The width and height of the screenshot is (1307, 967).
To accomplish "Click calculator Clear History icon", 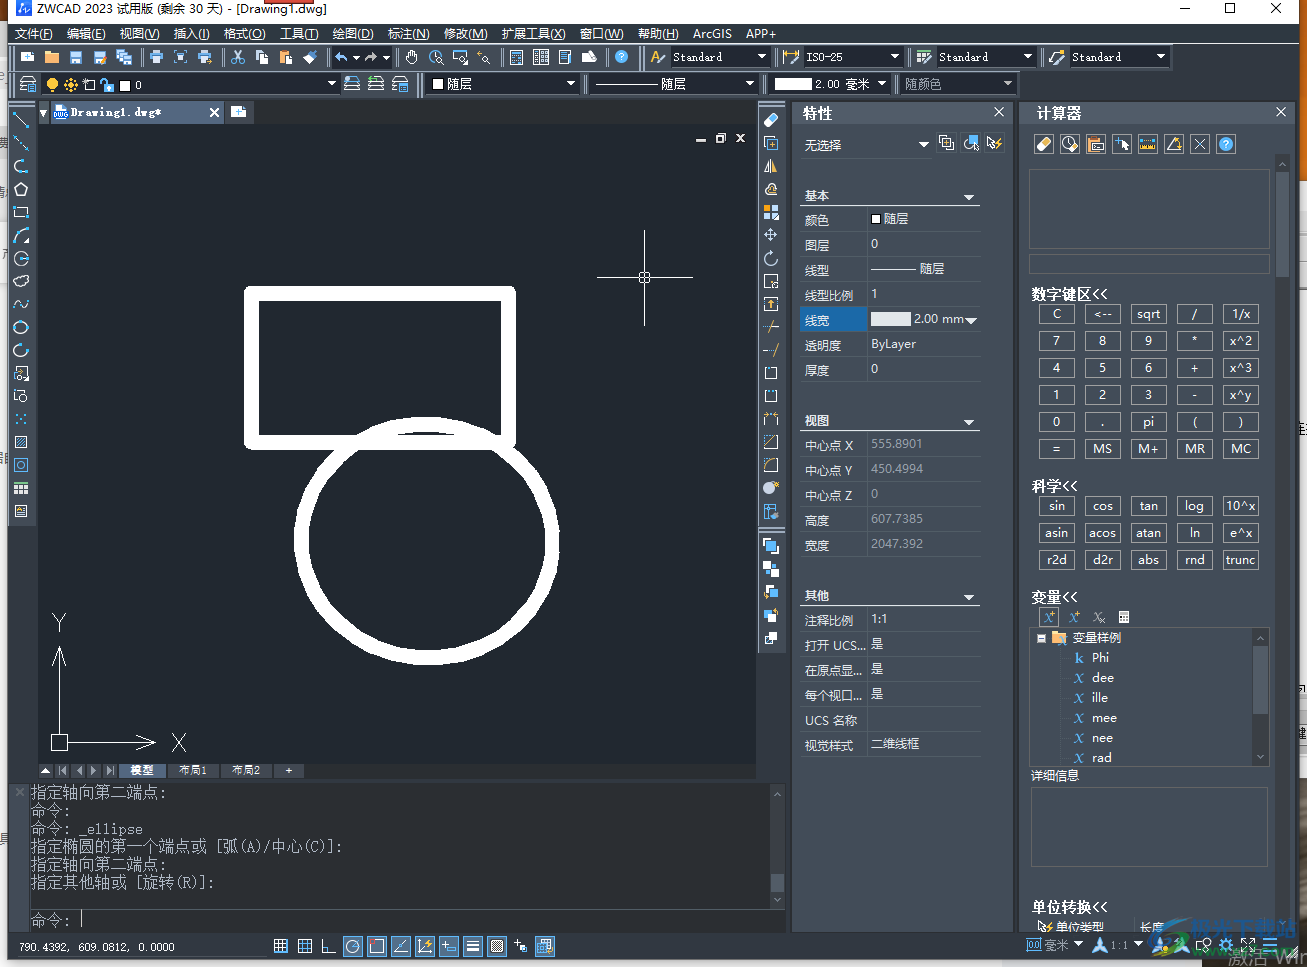I will click(1070, 144).
